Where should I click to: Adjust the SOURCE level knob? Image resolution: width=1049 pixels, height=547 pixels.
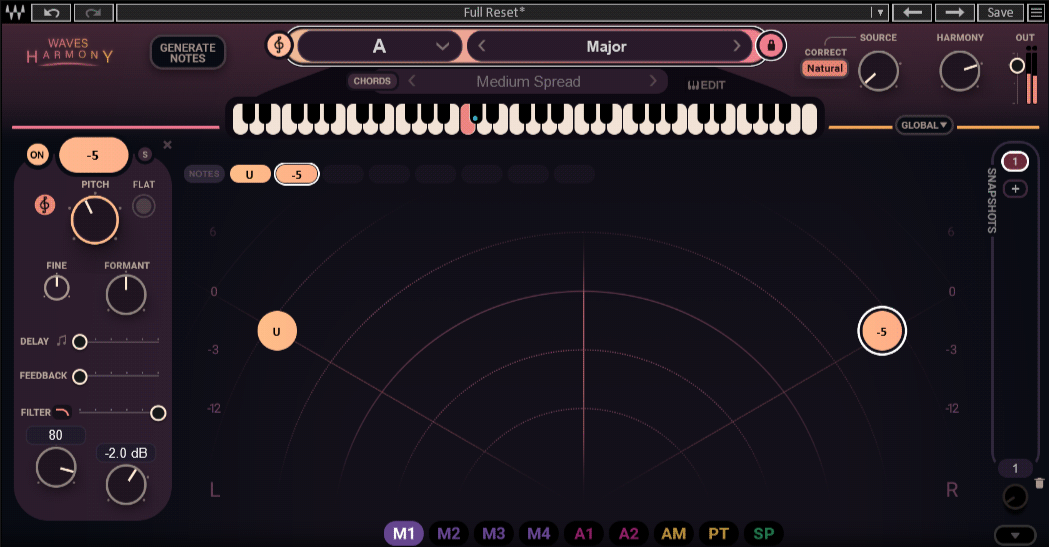[878, 71]
